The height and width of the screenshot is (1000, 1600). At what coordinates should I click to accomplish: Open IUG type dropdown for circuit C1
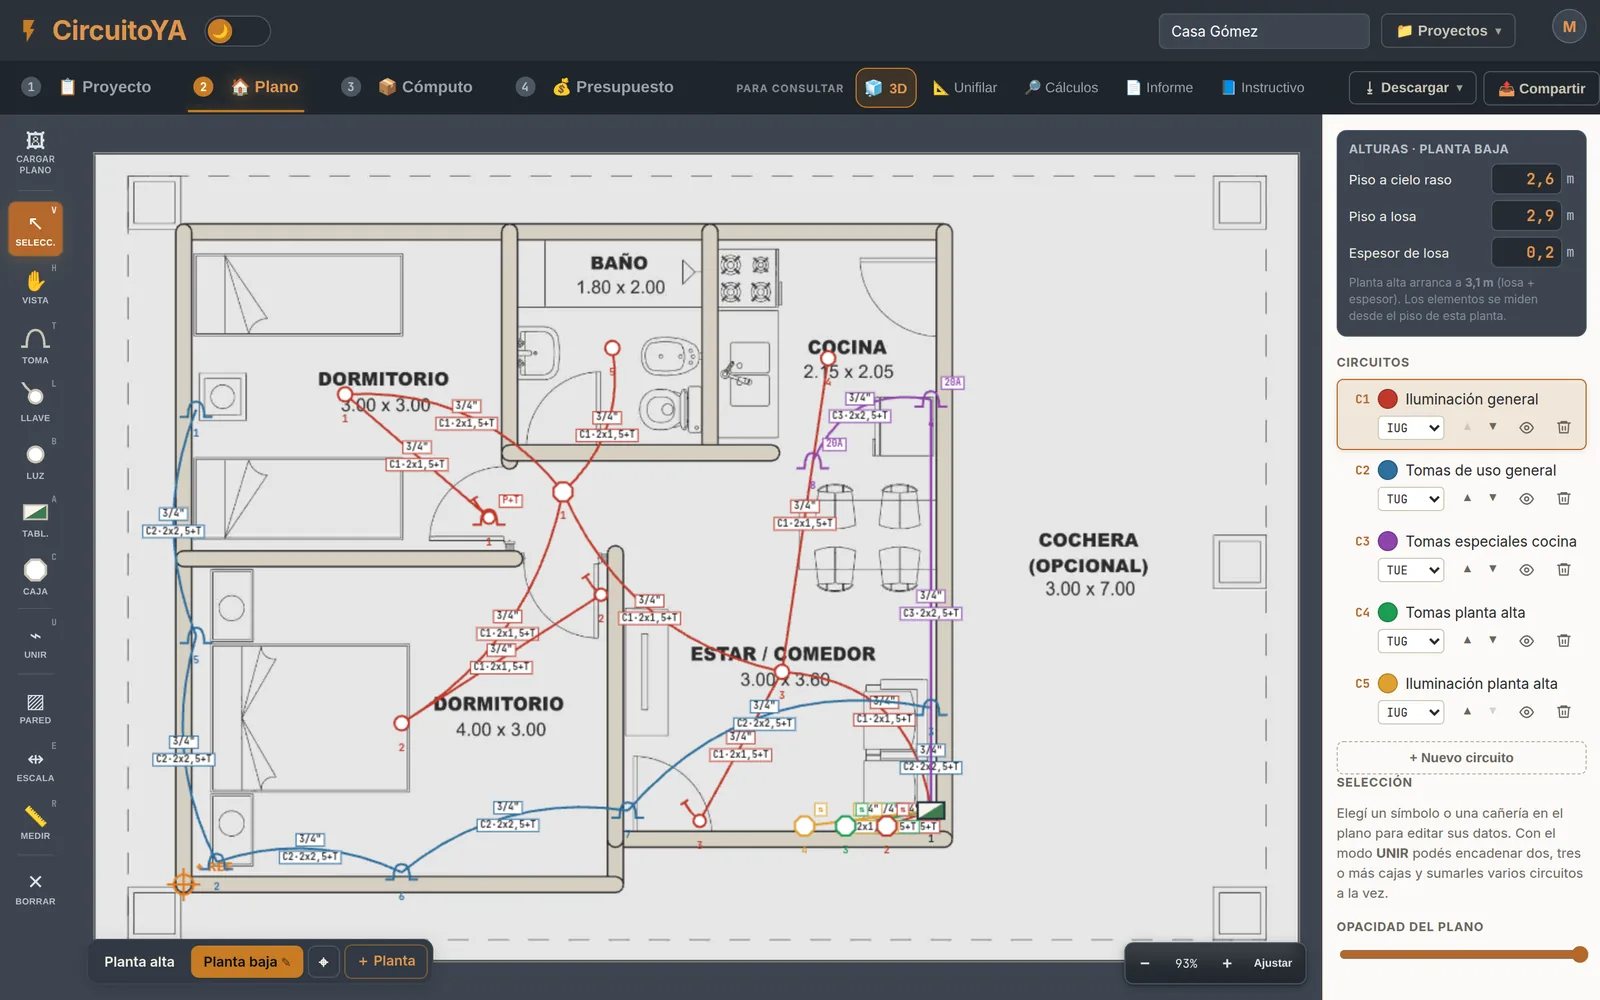click(1410, 428)
